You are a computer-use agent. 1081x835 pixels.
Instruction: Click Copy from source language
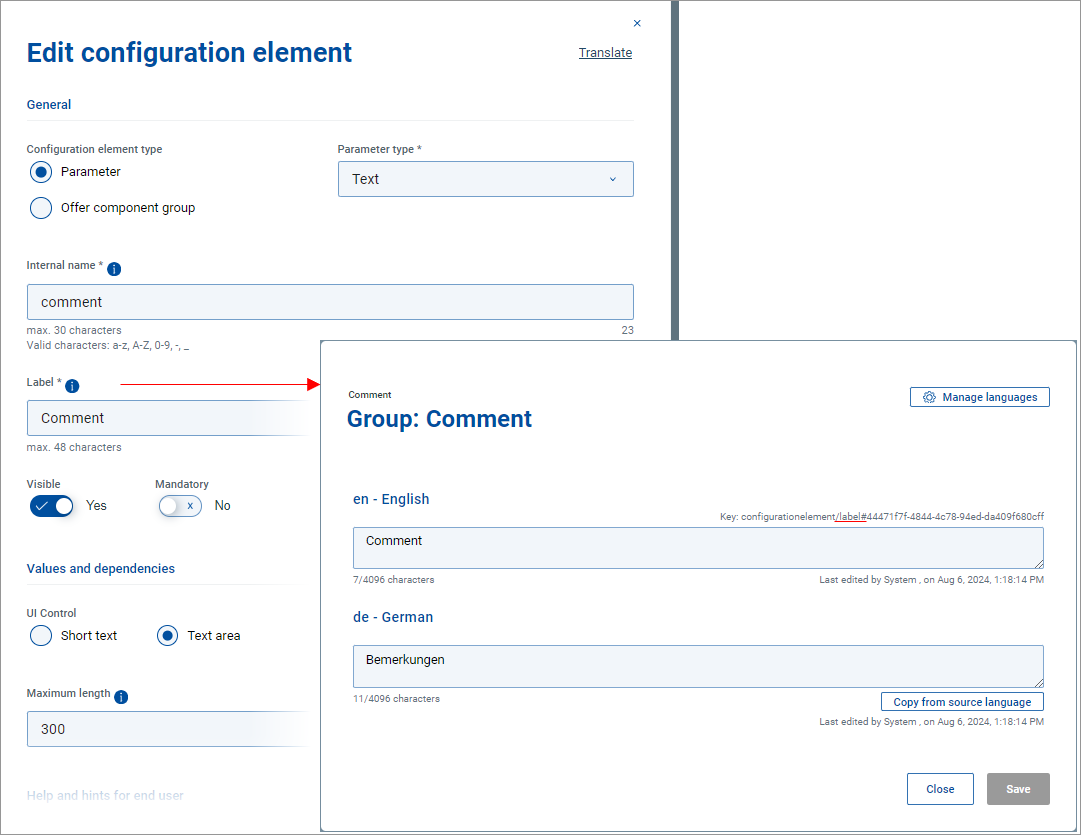tap(961, 701)
